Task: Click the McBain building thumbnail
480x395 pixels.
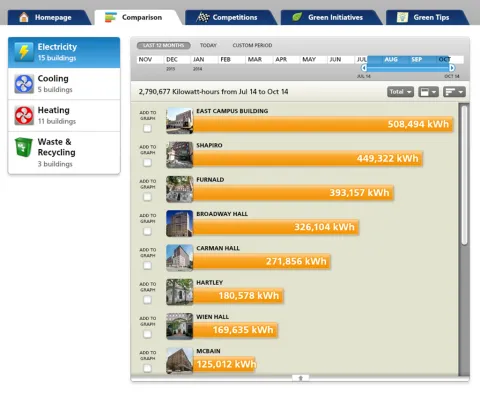Action: coord(180,361)
